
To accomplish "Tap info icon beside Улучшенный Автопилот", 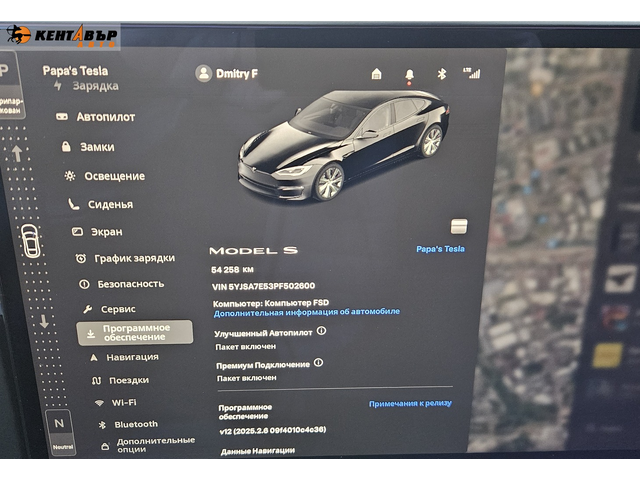I will [321, 331].
